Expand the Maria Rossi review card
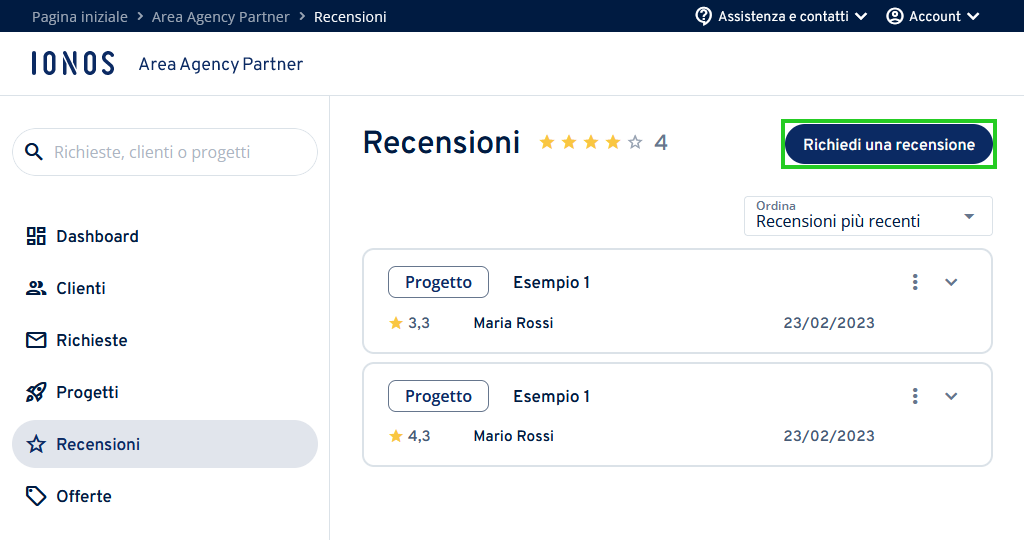Image resolution: width=1024 pixels, height=540 pixels. click(951, 282)
